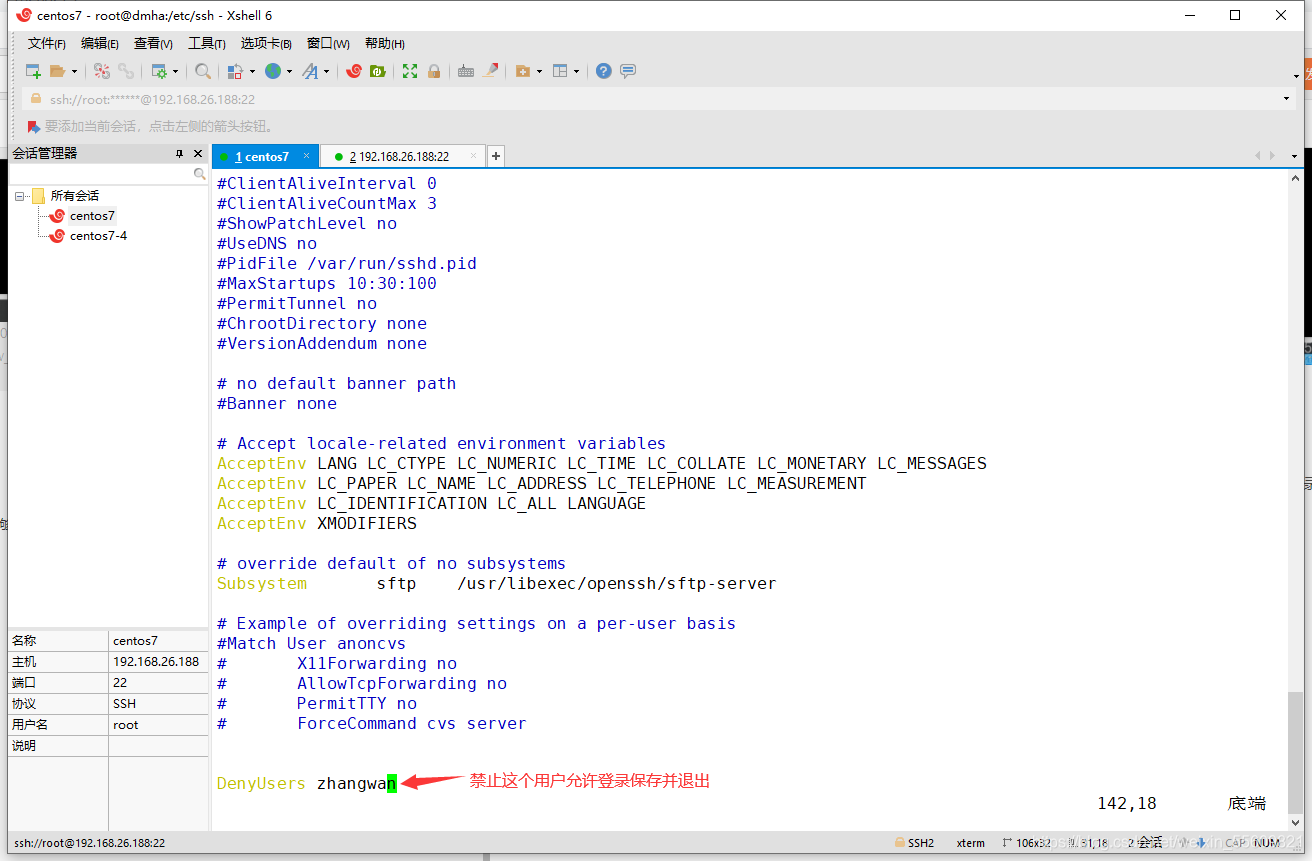Expand dropdown next to Properties icon
The image size is (1312, 861).
click(175, 71)
